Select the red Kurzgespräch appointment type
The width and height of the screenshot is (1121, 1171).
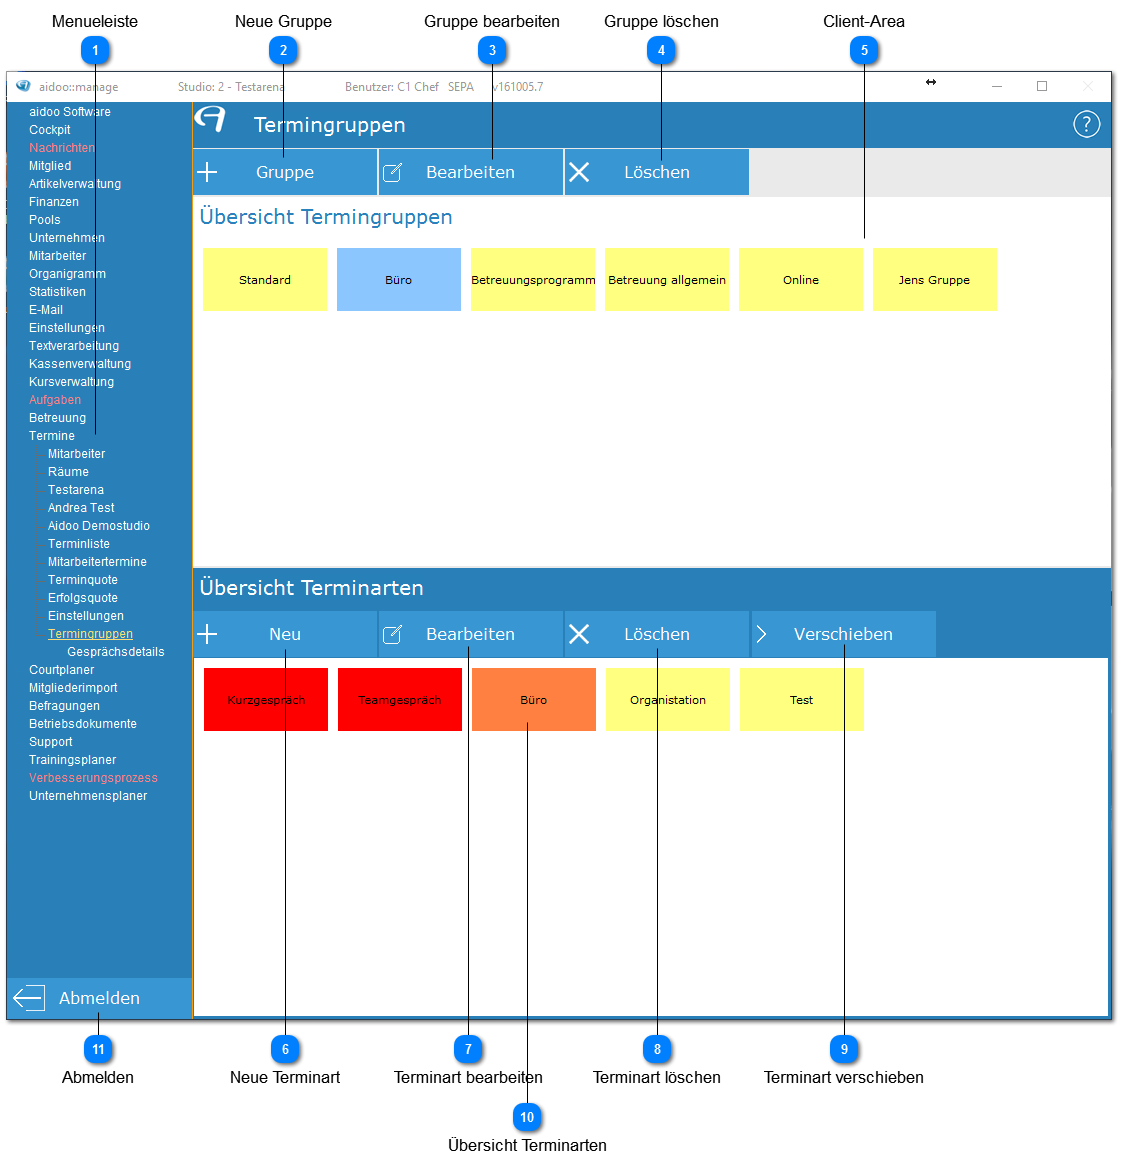click(266, 701)
